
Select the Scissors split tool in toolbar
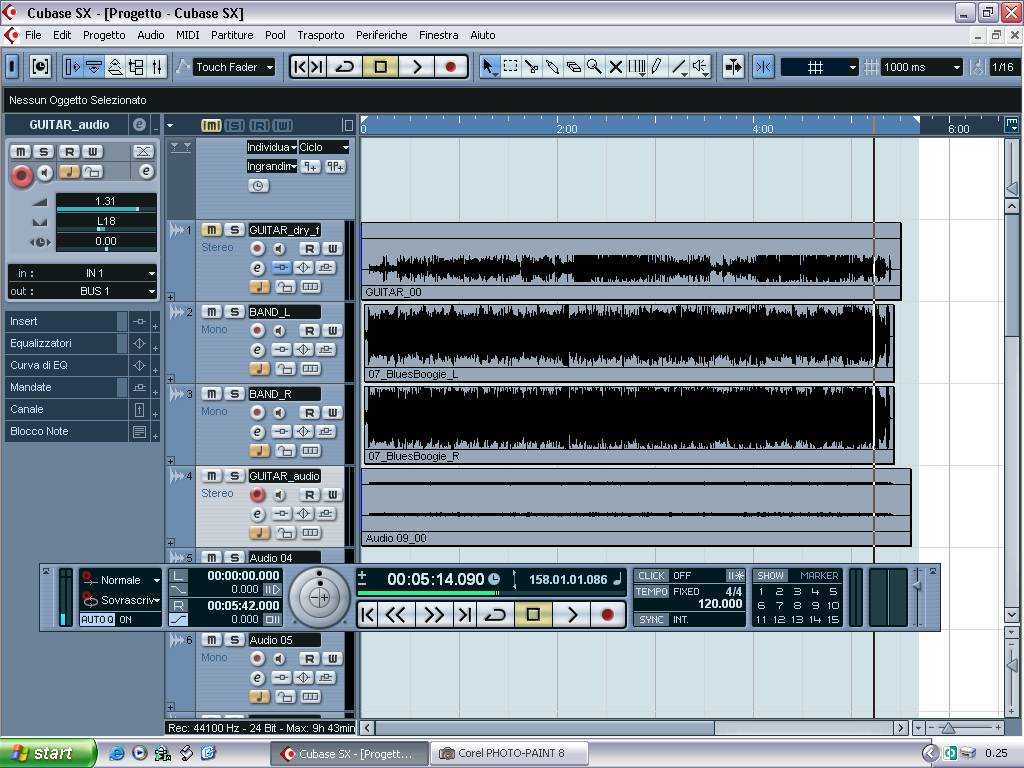[532, 67]
